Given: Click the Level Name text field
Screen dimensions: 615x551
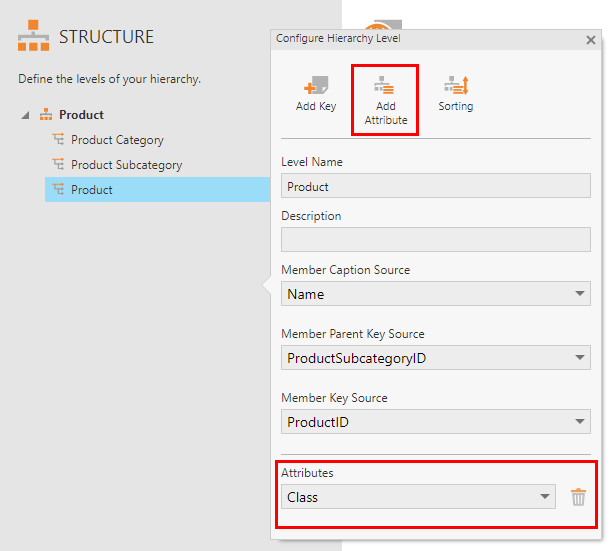Looking at the screenshot, I should coord(435,186).
